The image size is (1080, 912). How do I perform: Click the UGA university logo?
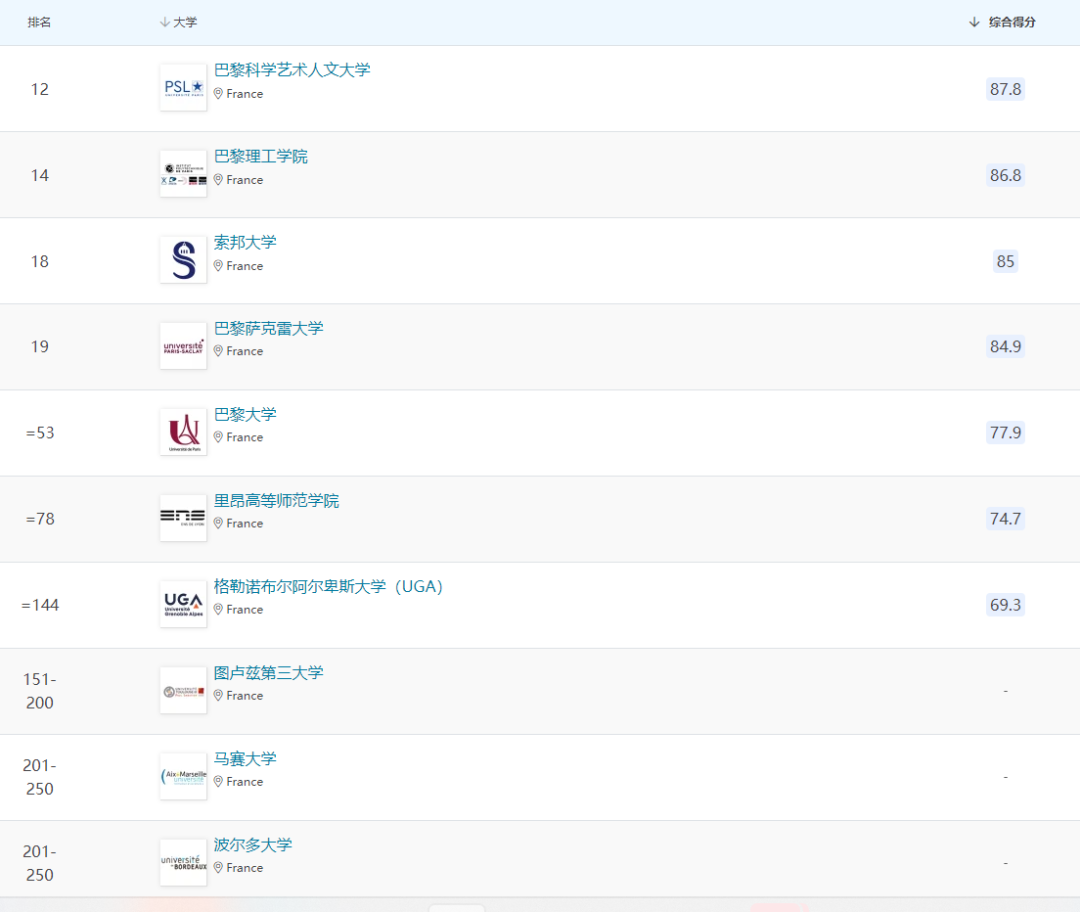pos(182,604)
